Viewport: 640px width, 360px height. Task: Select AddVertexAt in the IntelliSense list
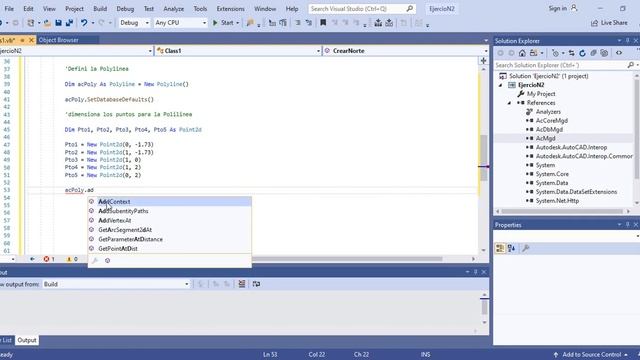point(169,220)
